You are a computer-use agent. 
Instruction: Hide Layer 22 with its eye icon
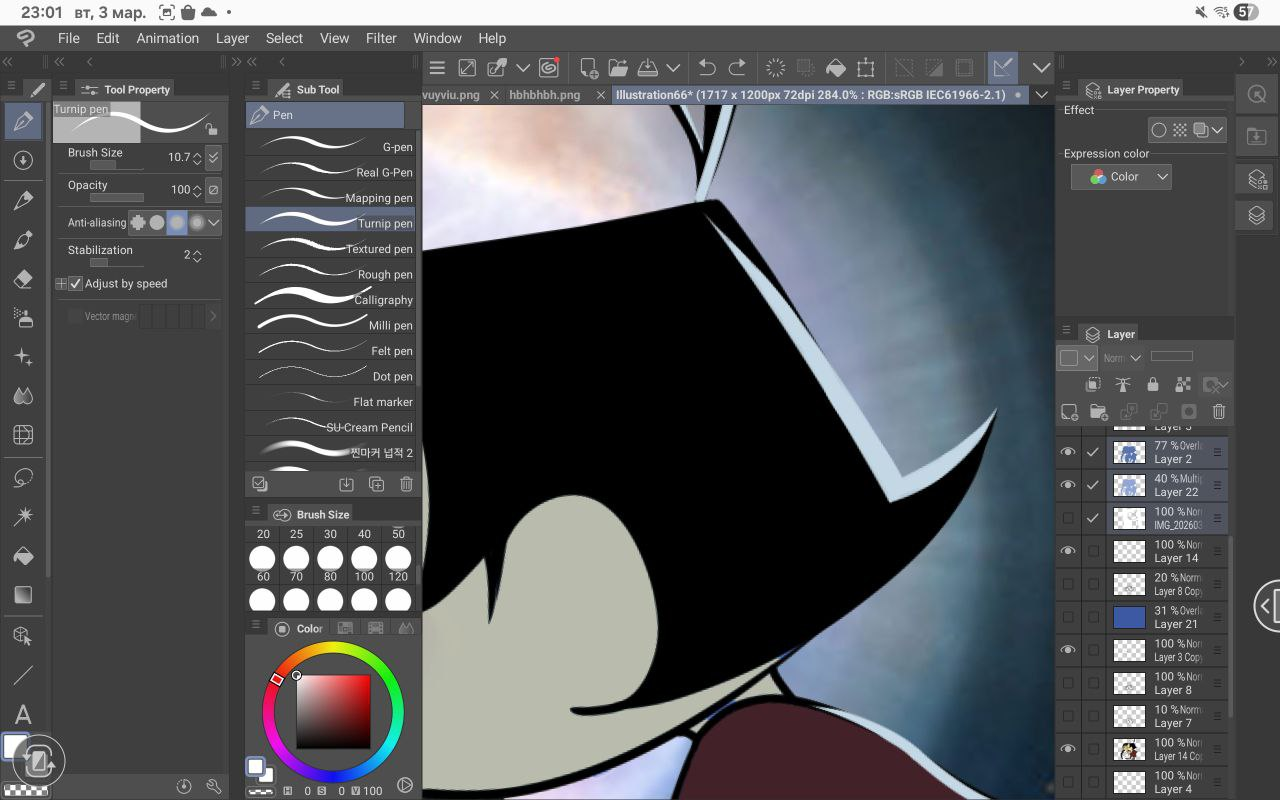coord(1068,485)
